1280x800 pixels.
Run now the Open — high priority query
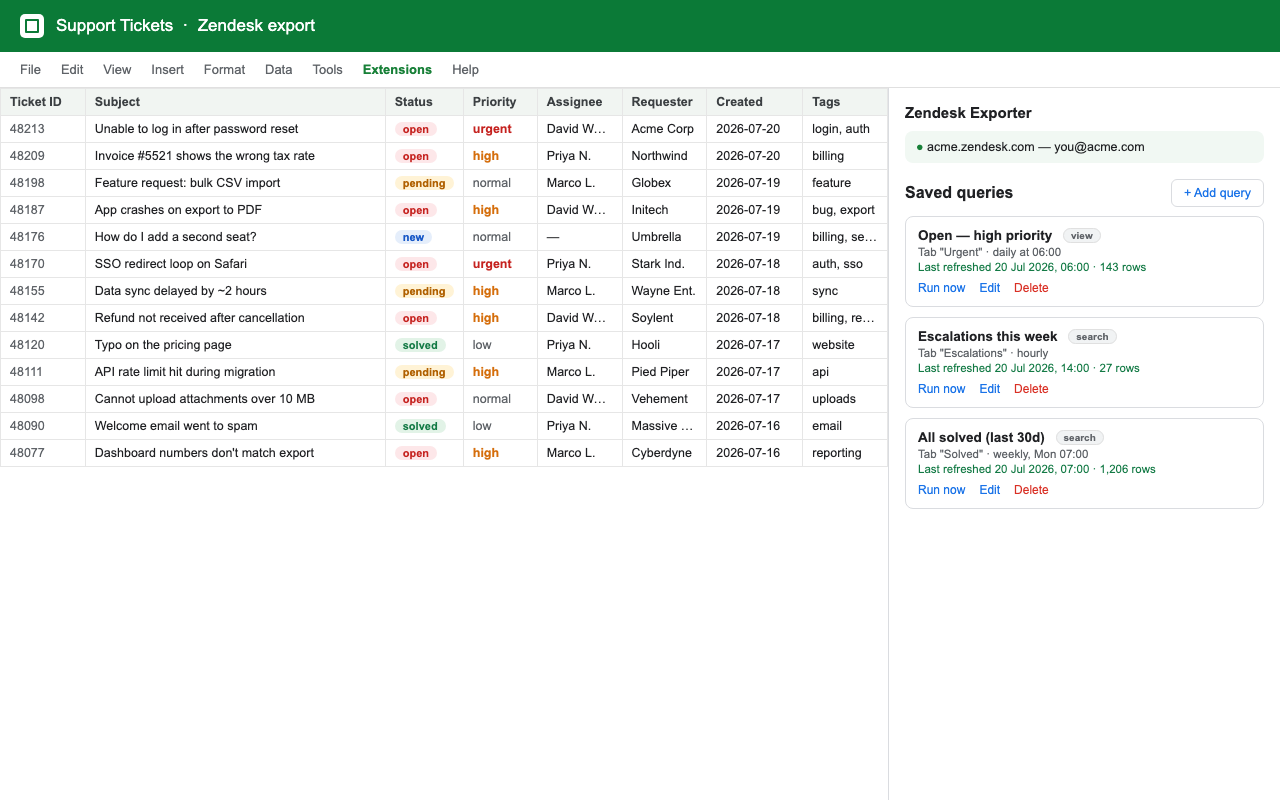pos(942,288)
